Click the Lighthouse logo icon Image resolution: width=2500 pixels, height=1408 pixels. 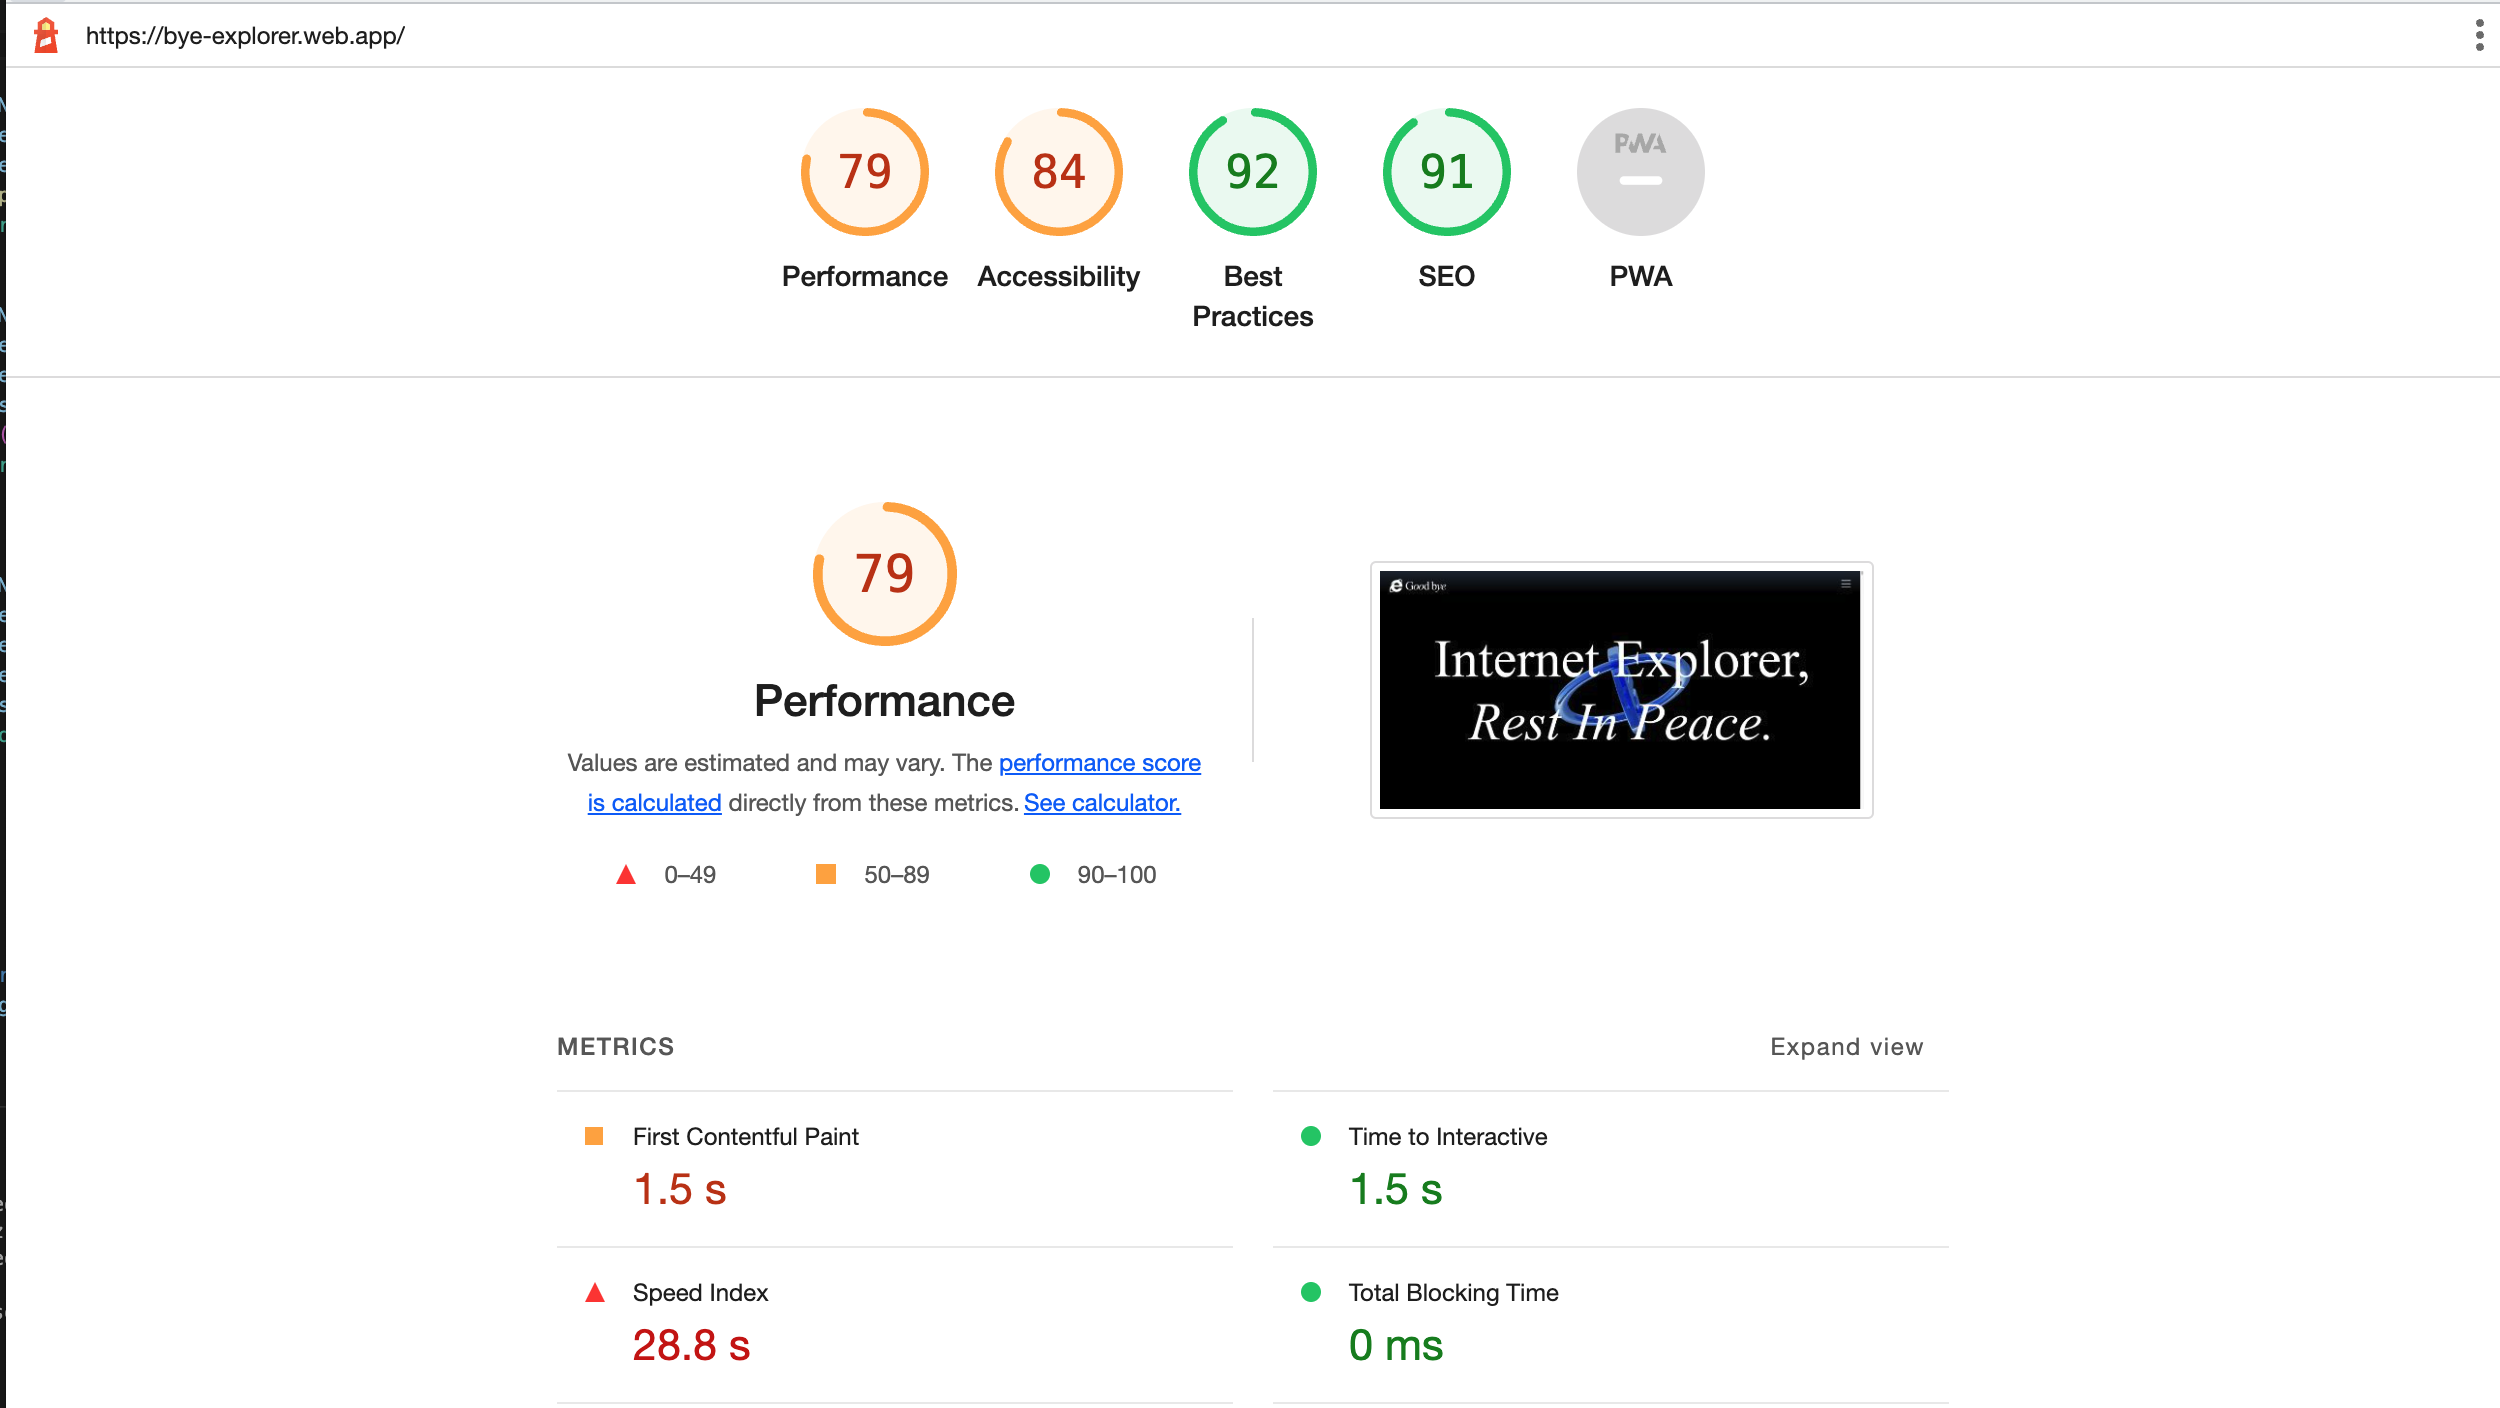coord(46,36)
